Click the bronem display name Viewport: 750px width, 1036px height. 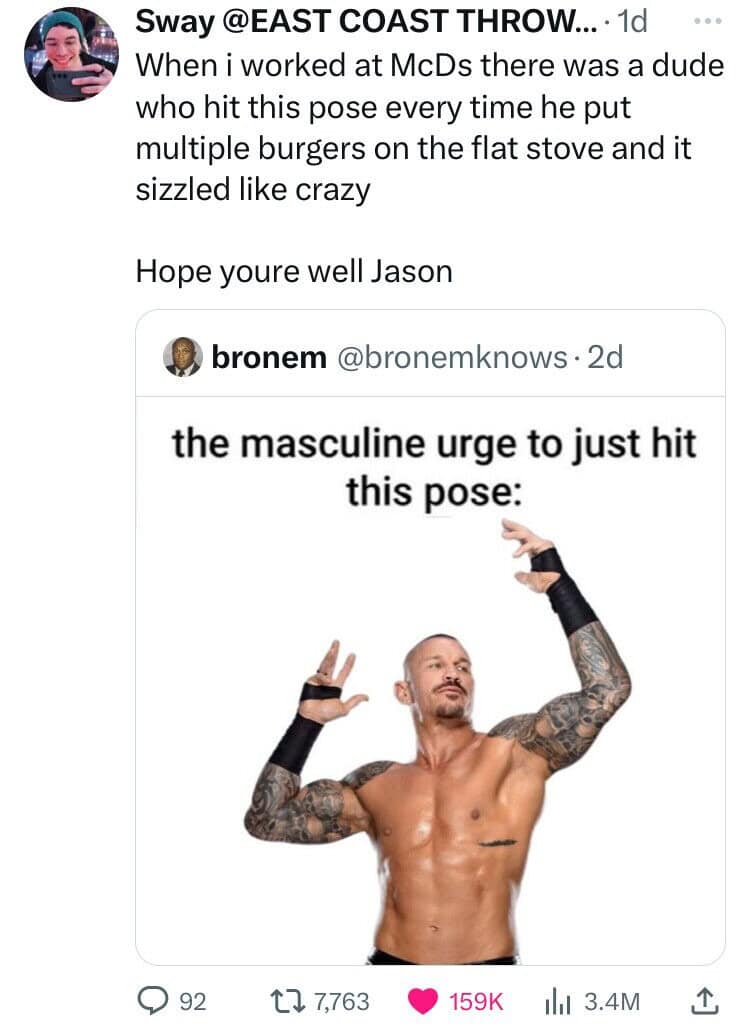(269, 357)
